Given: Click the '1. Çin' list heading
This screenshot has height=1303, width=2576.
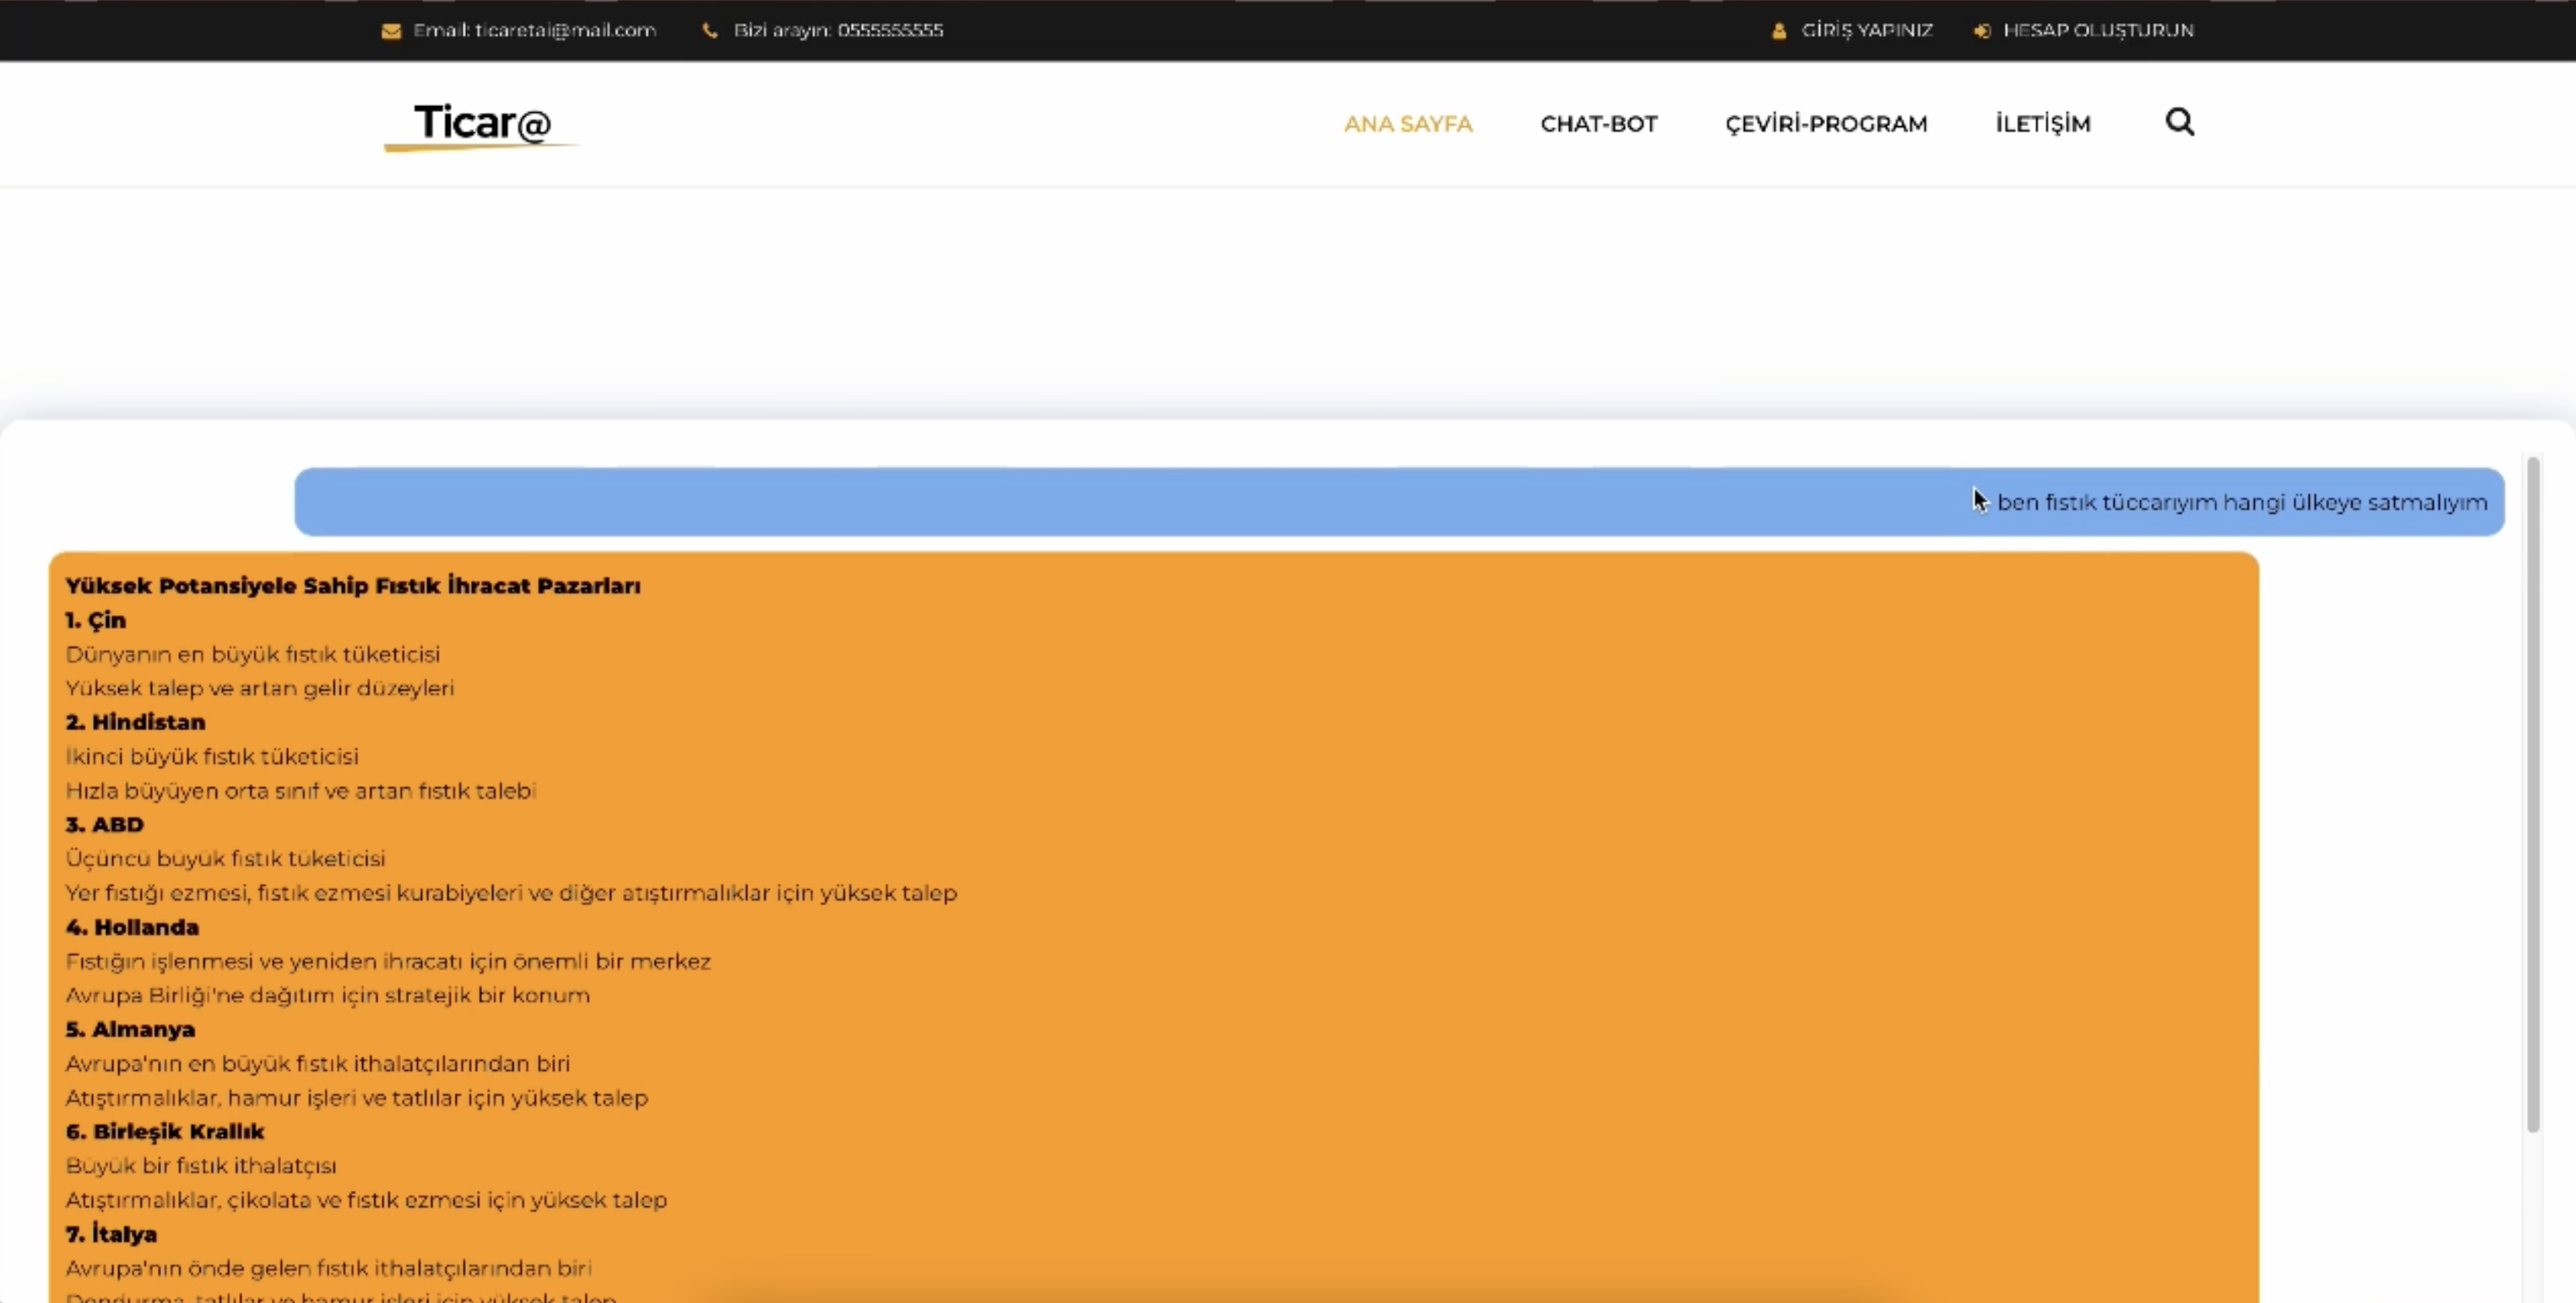Looking at the screenshot, I should pyautogui.click(x=96, y=620).
